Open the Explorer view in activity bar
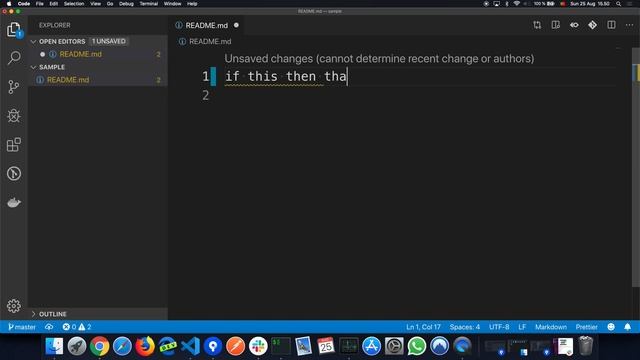The height and width of the screenshot is (360, 640). click(14, 29)
